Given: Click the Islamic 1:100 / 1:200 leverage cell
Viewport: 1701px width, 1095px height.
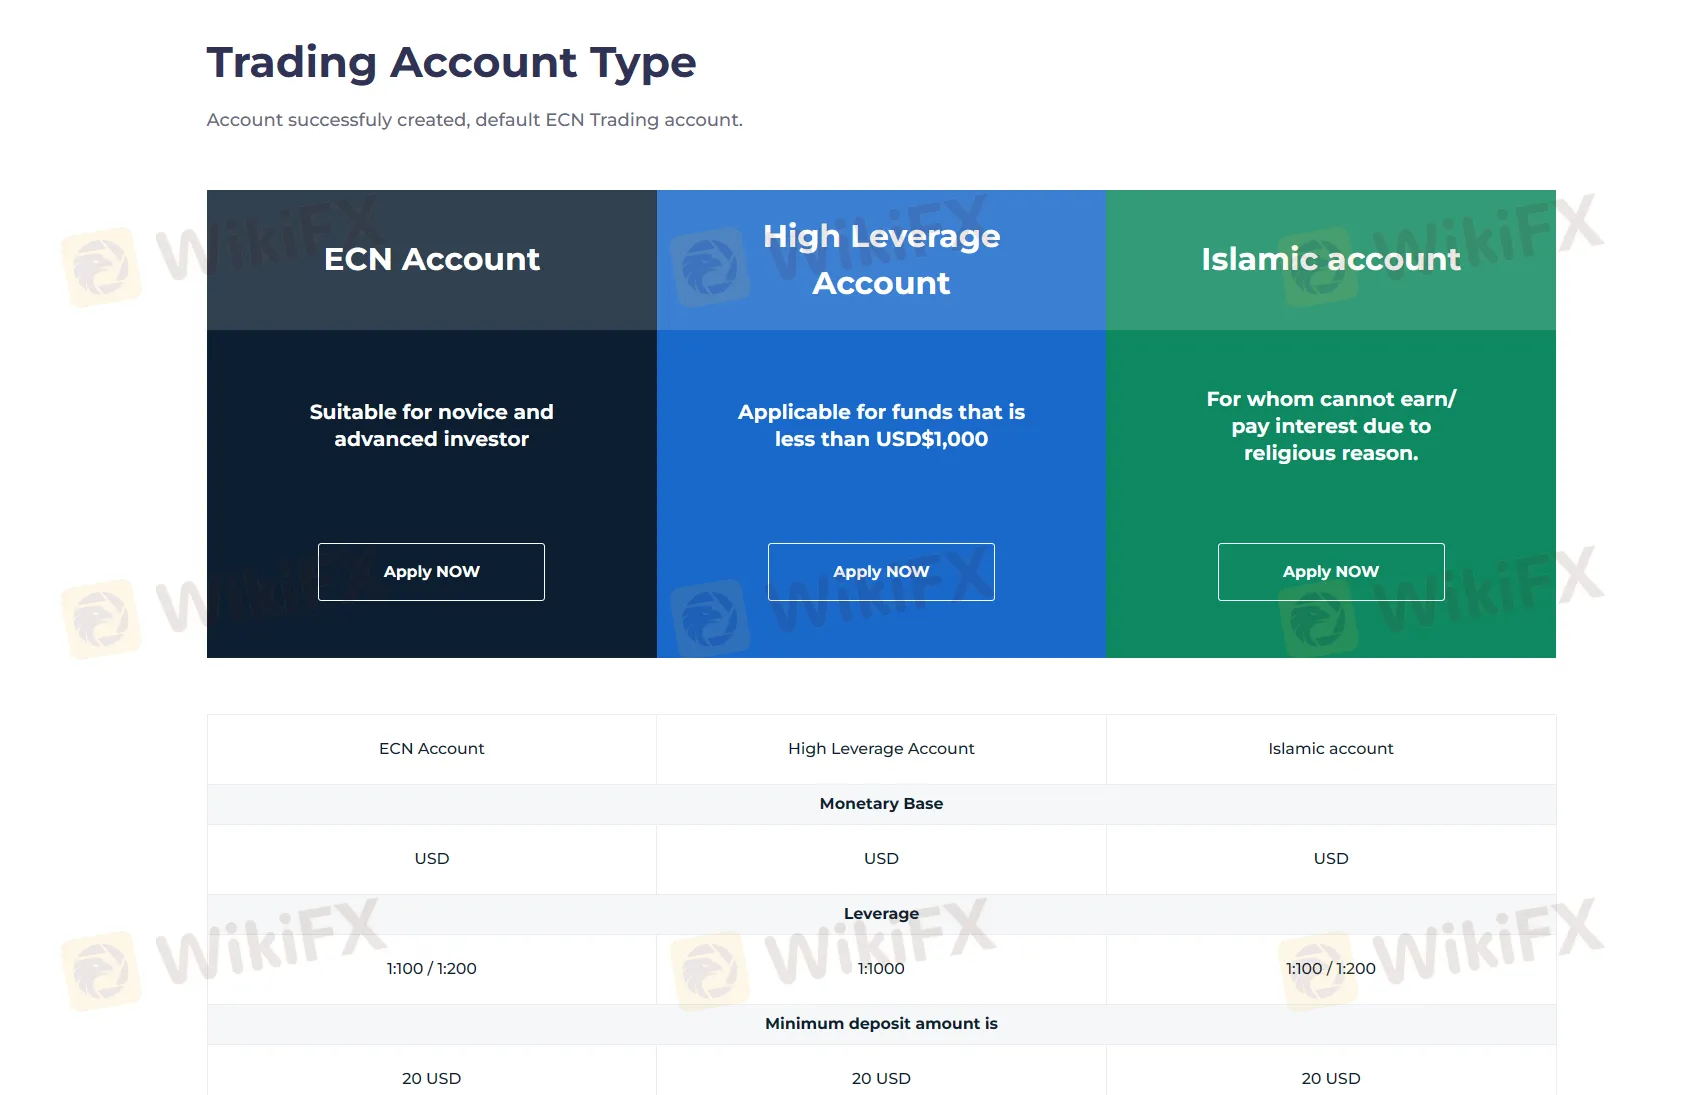Looking at the screenshot, I should coord(1331,969).
